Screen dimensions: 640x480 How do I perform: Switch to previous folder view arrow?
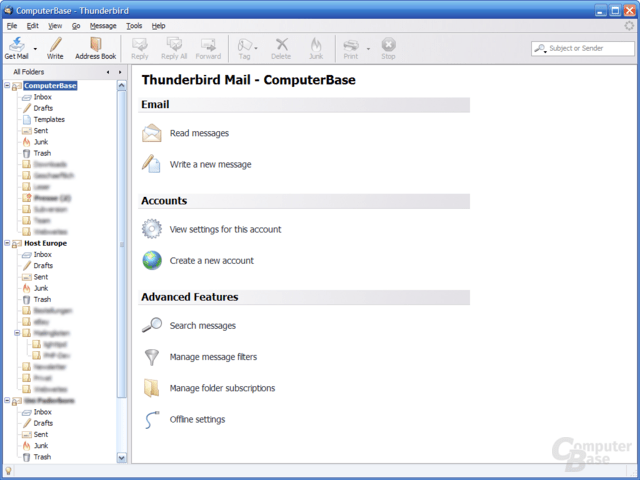[x=108, y=72]
